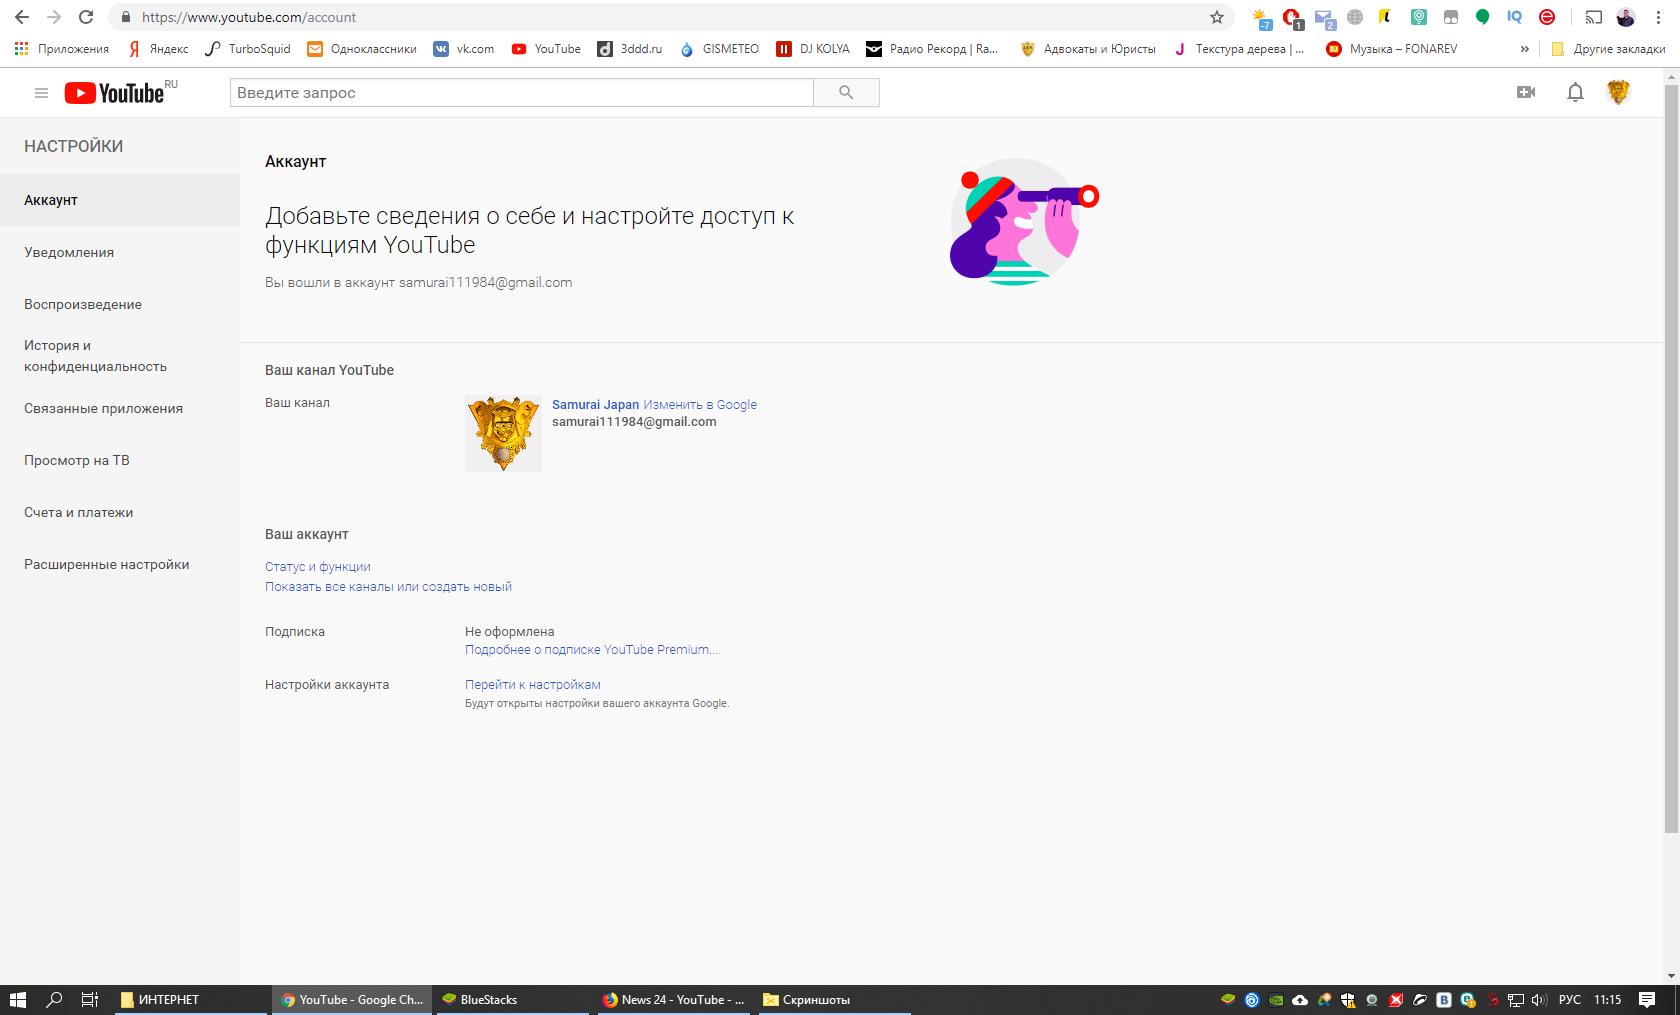Open the Музыка – FONAREV bookmark
Image resolution: width=1680 pixels, height=1015 pixels.
pos(1391,48)
